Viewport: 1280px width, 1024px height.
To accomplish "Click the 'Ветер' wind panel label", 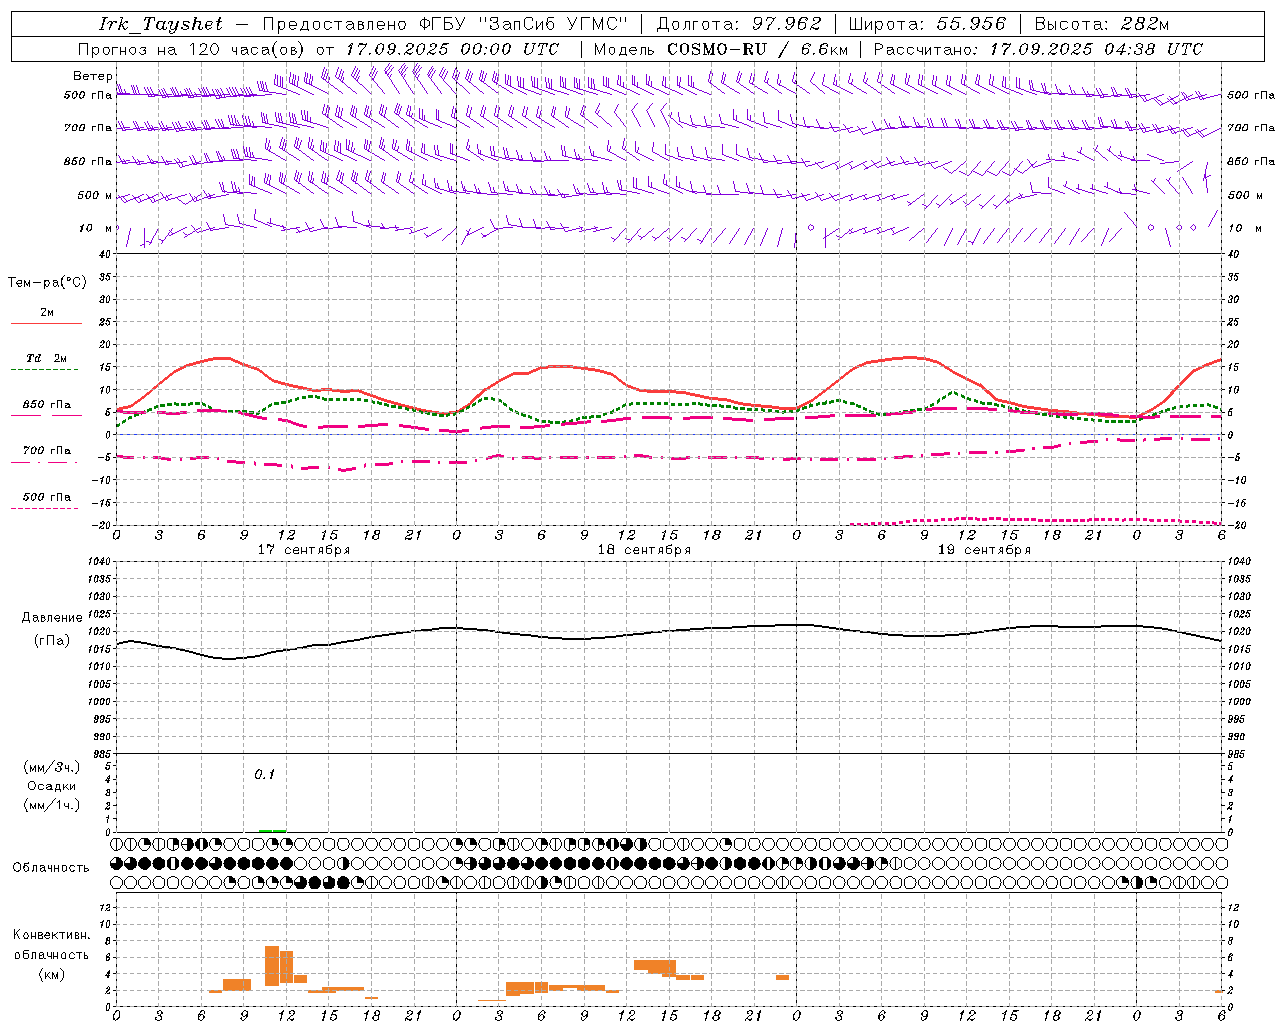I will point(93,76).
